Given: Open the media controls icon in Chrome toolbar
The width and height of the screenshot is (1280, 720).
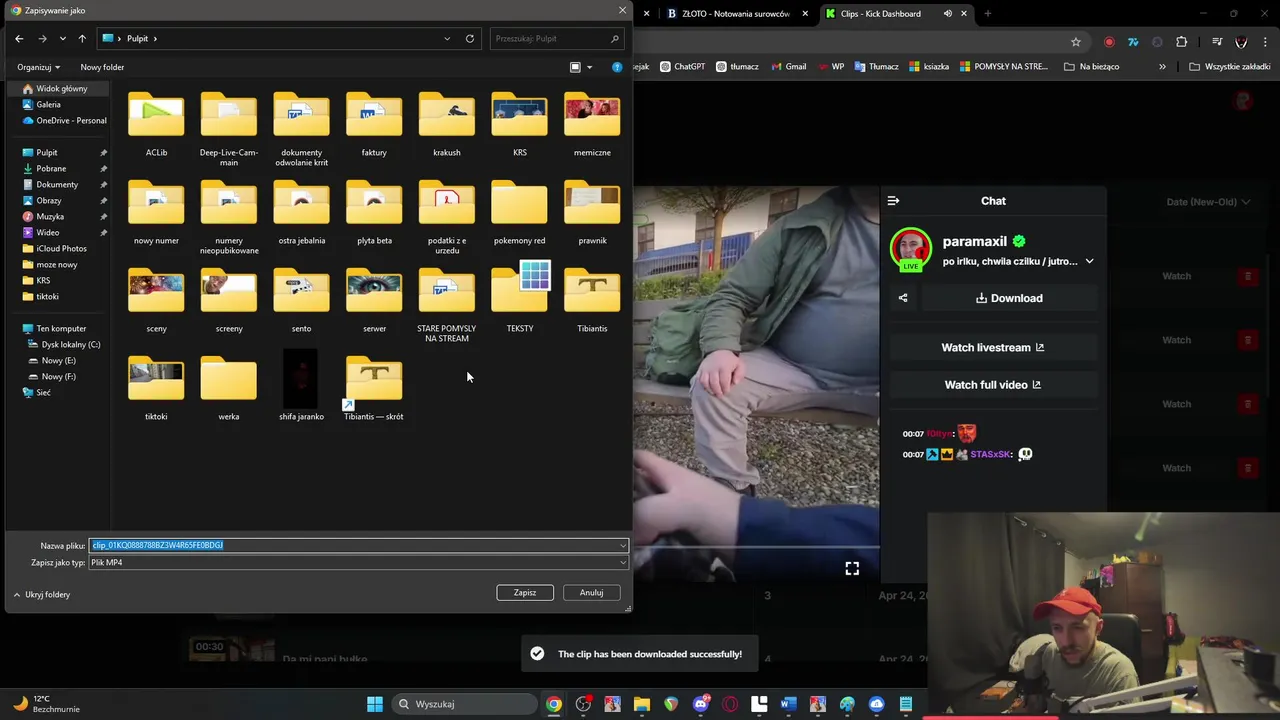Looking at the screenshot, I should point(1217,42).
